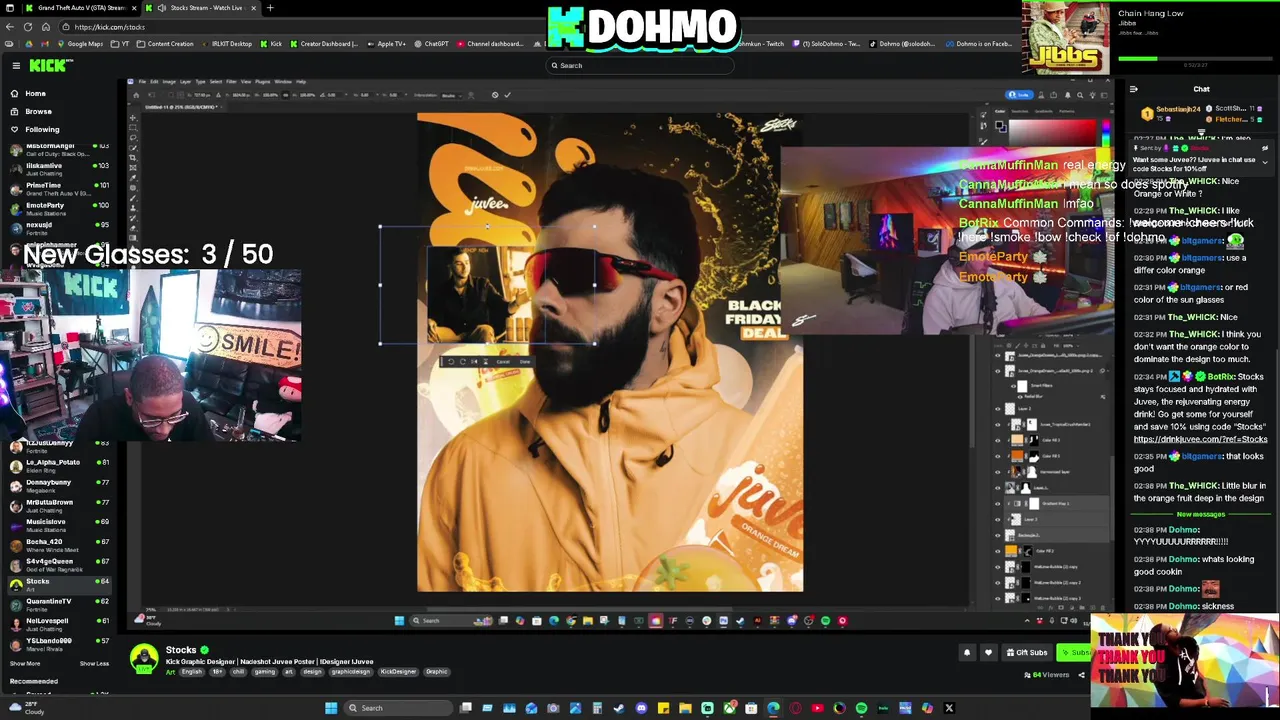Click foreground color swatch in Color panel
This screenshot has height=720, width=1280.
pyautogui.click(x=999, y=125)
